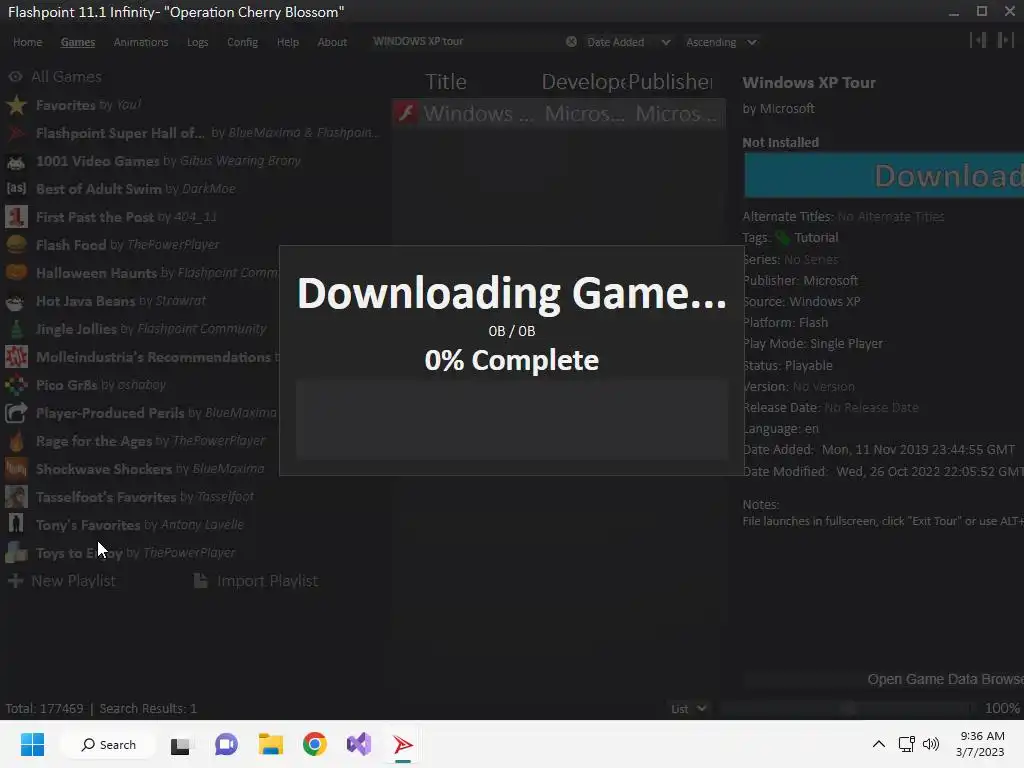This screenshot has height=768, width=1024.
Task: Click the Player-Produced Perils share icon
Action: click(16, 413)
